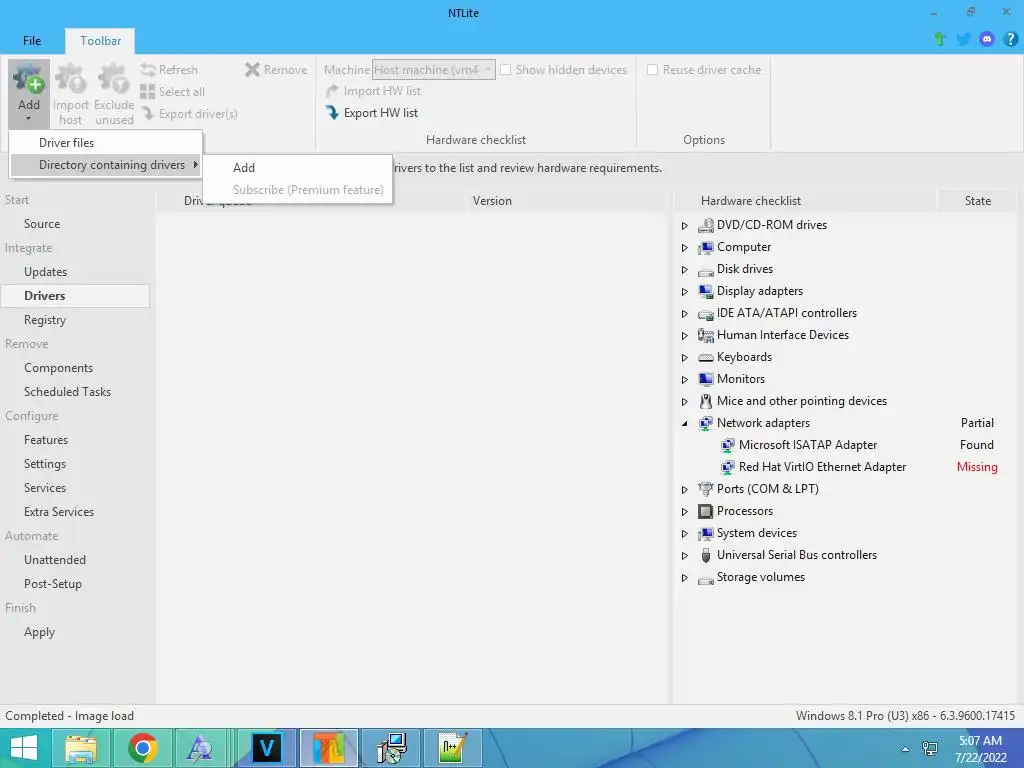Viewport: 1024px width, 768px height.
Task: Click the Universal Serial Bus controllers icon
Action: pos(705,555)
